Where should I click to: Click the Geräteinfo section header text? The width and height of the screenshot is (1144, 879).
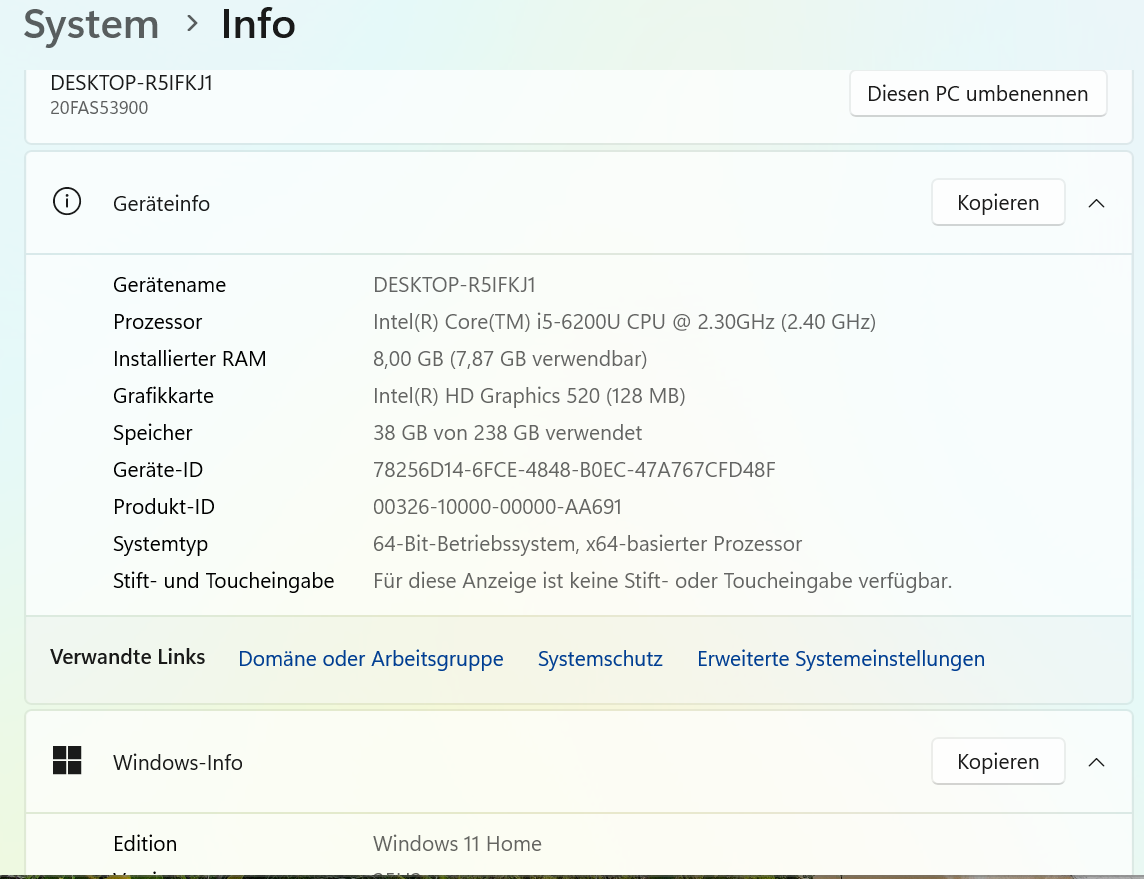161,204
